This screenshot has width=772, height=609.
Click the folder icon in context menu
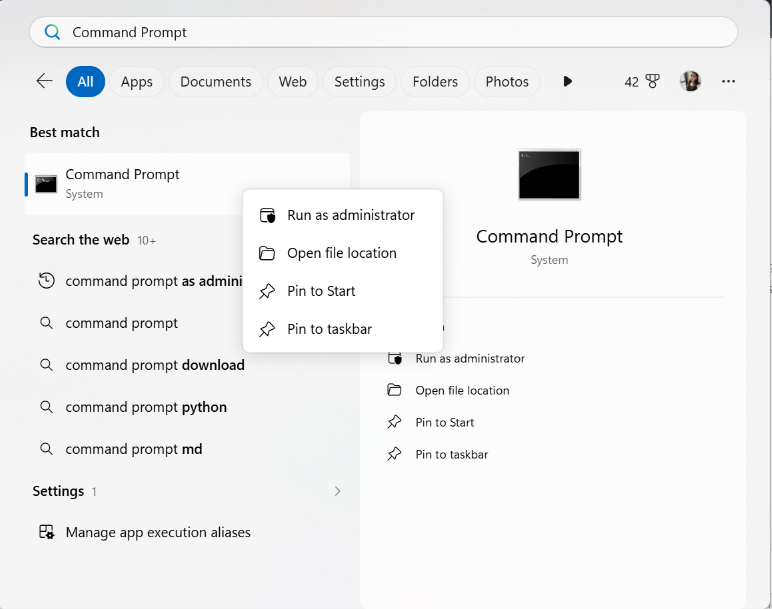tap(267, 253)
